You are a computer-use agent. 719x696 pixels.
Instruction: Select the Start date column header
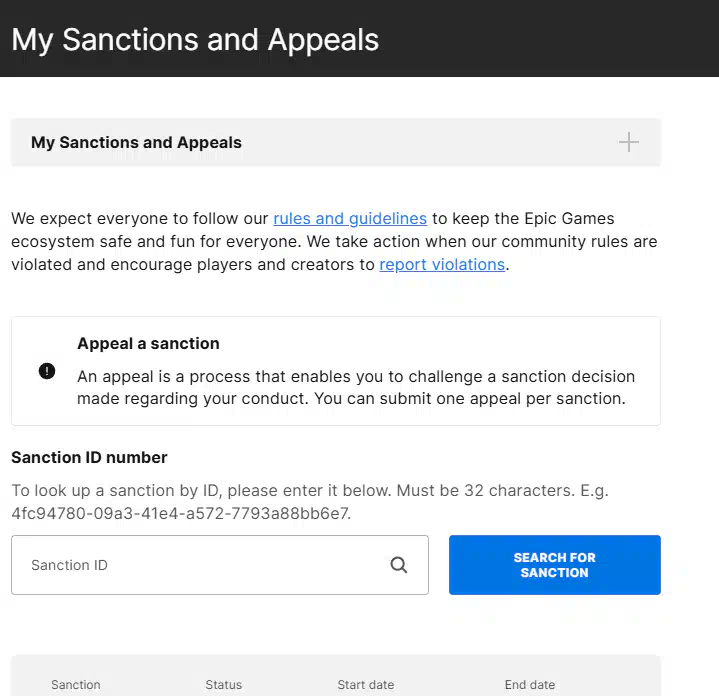click(x=366, y=685)
